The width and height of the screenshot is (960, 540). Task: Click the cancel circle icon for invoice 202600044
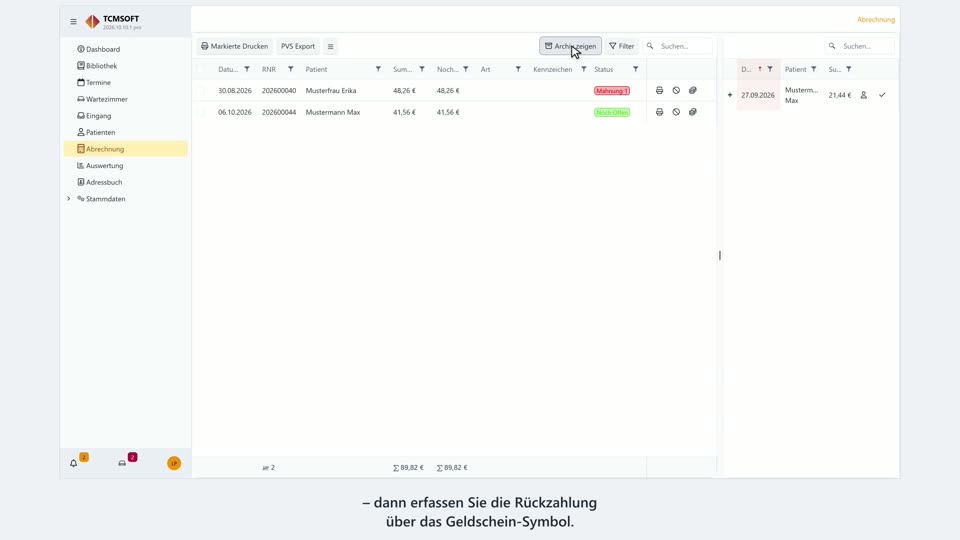[x=676, y=112]
